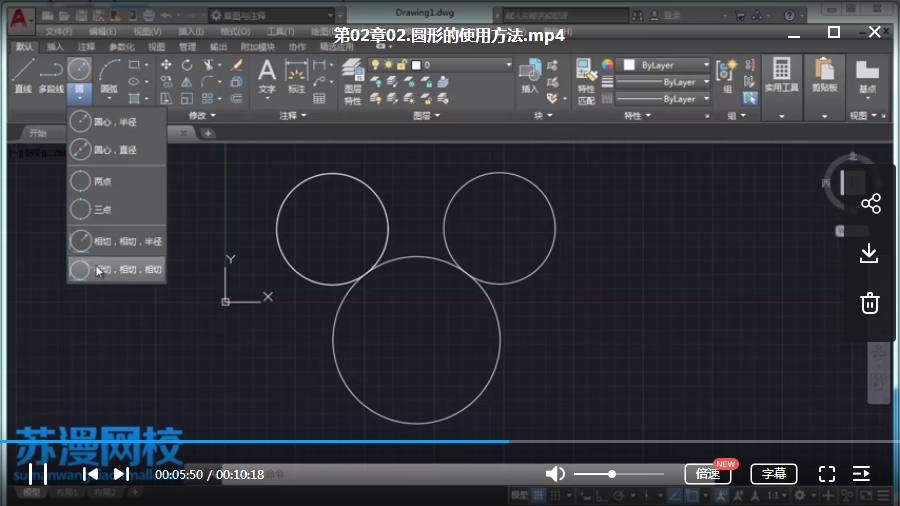The height and width of the screenshot is (506, 900).
Task: Click the Hatch tool icon
Action: pyautogui.click(x=134, y=99)
